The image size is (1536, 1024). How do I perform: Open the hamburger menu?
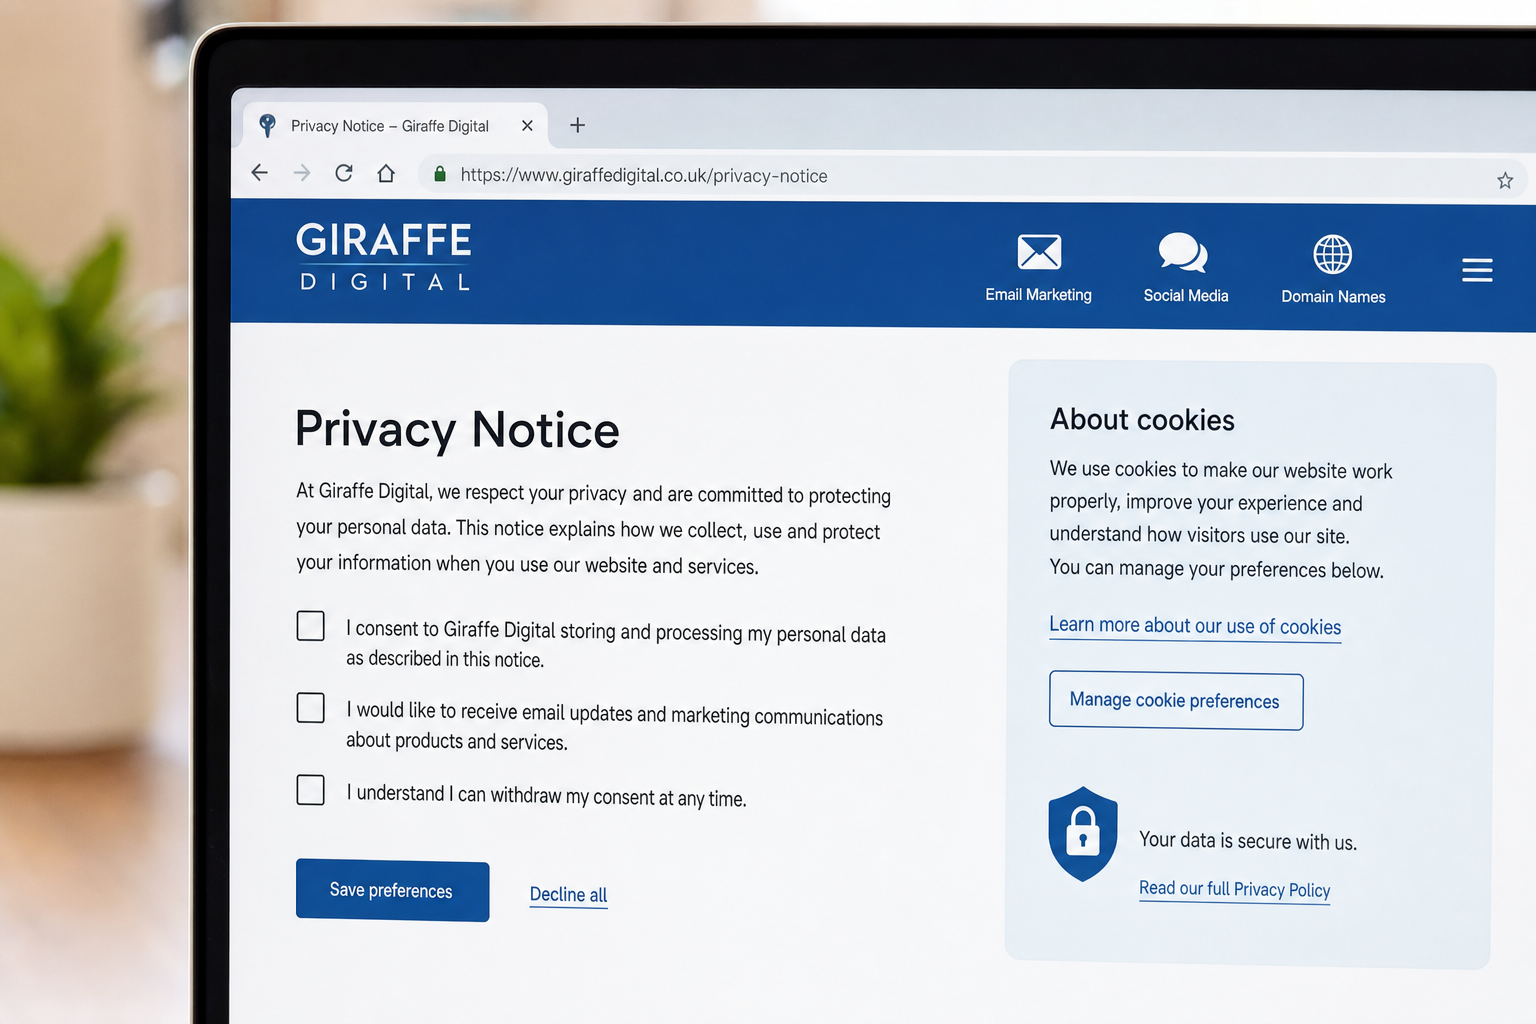tap(1477, 270)
